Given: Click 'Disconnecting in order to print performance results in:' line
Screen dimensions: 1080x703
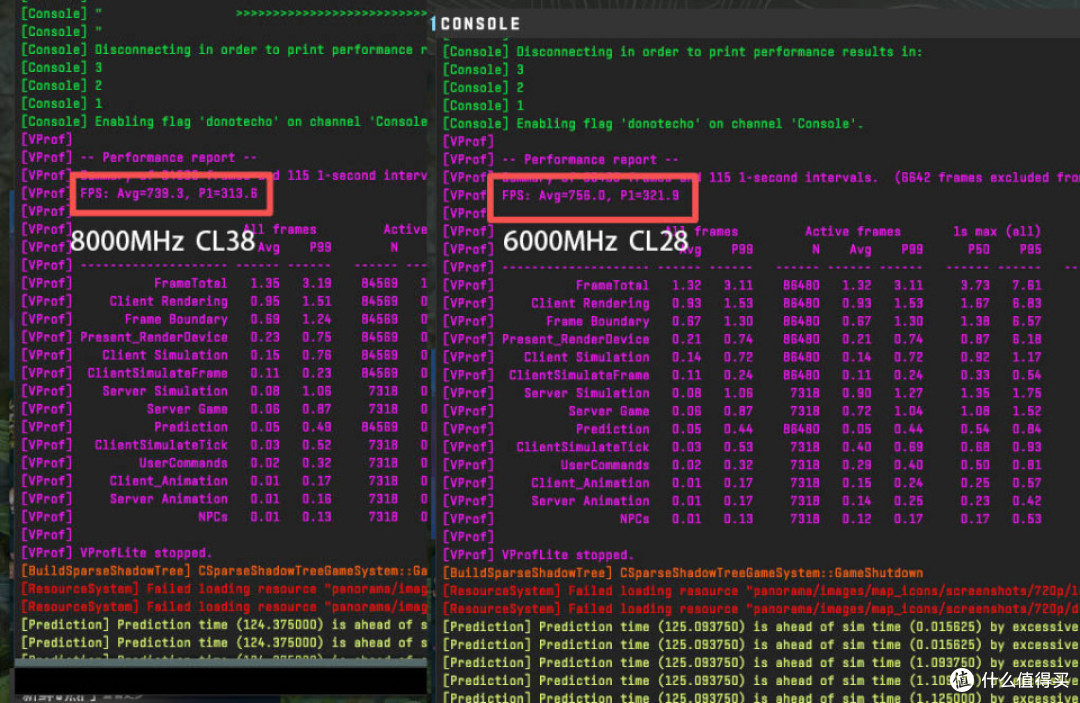Looking at the screenshot, I should pyautogui.click(x=683, y=52).
